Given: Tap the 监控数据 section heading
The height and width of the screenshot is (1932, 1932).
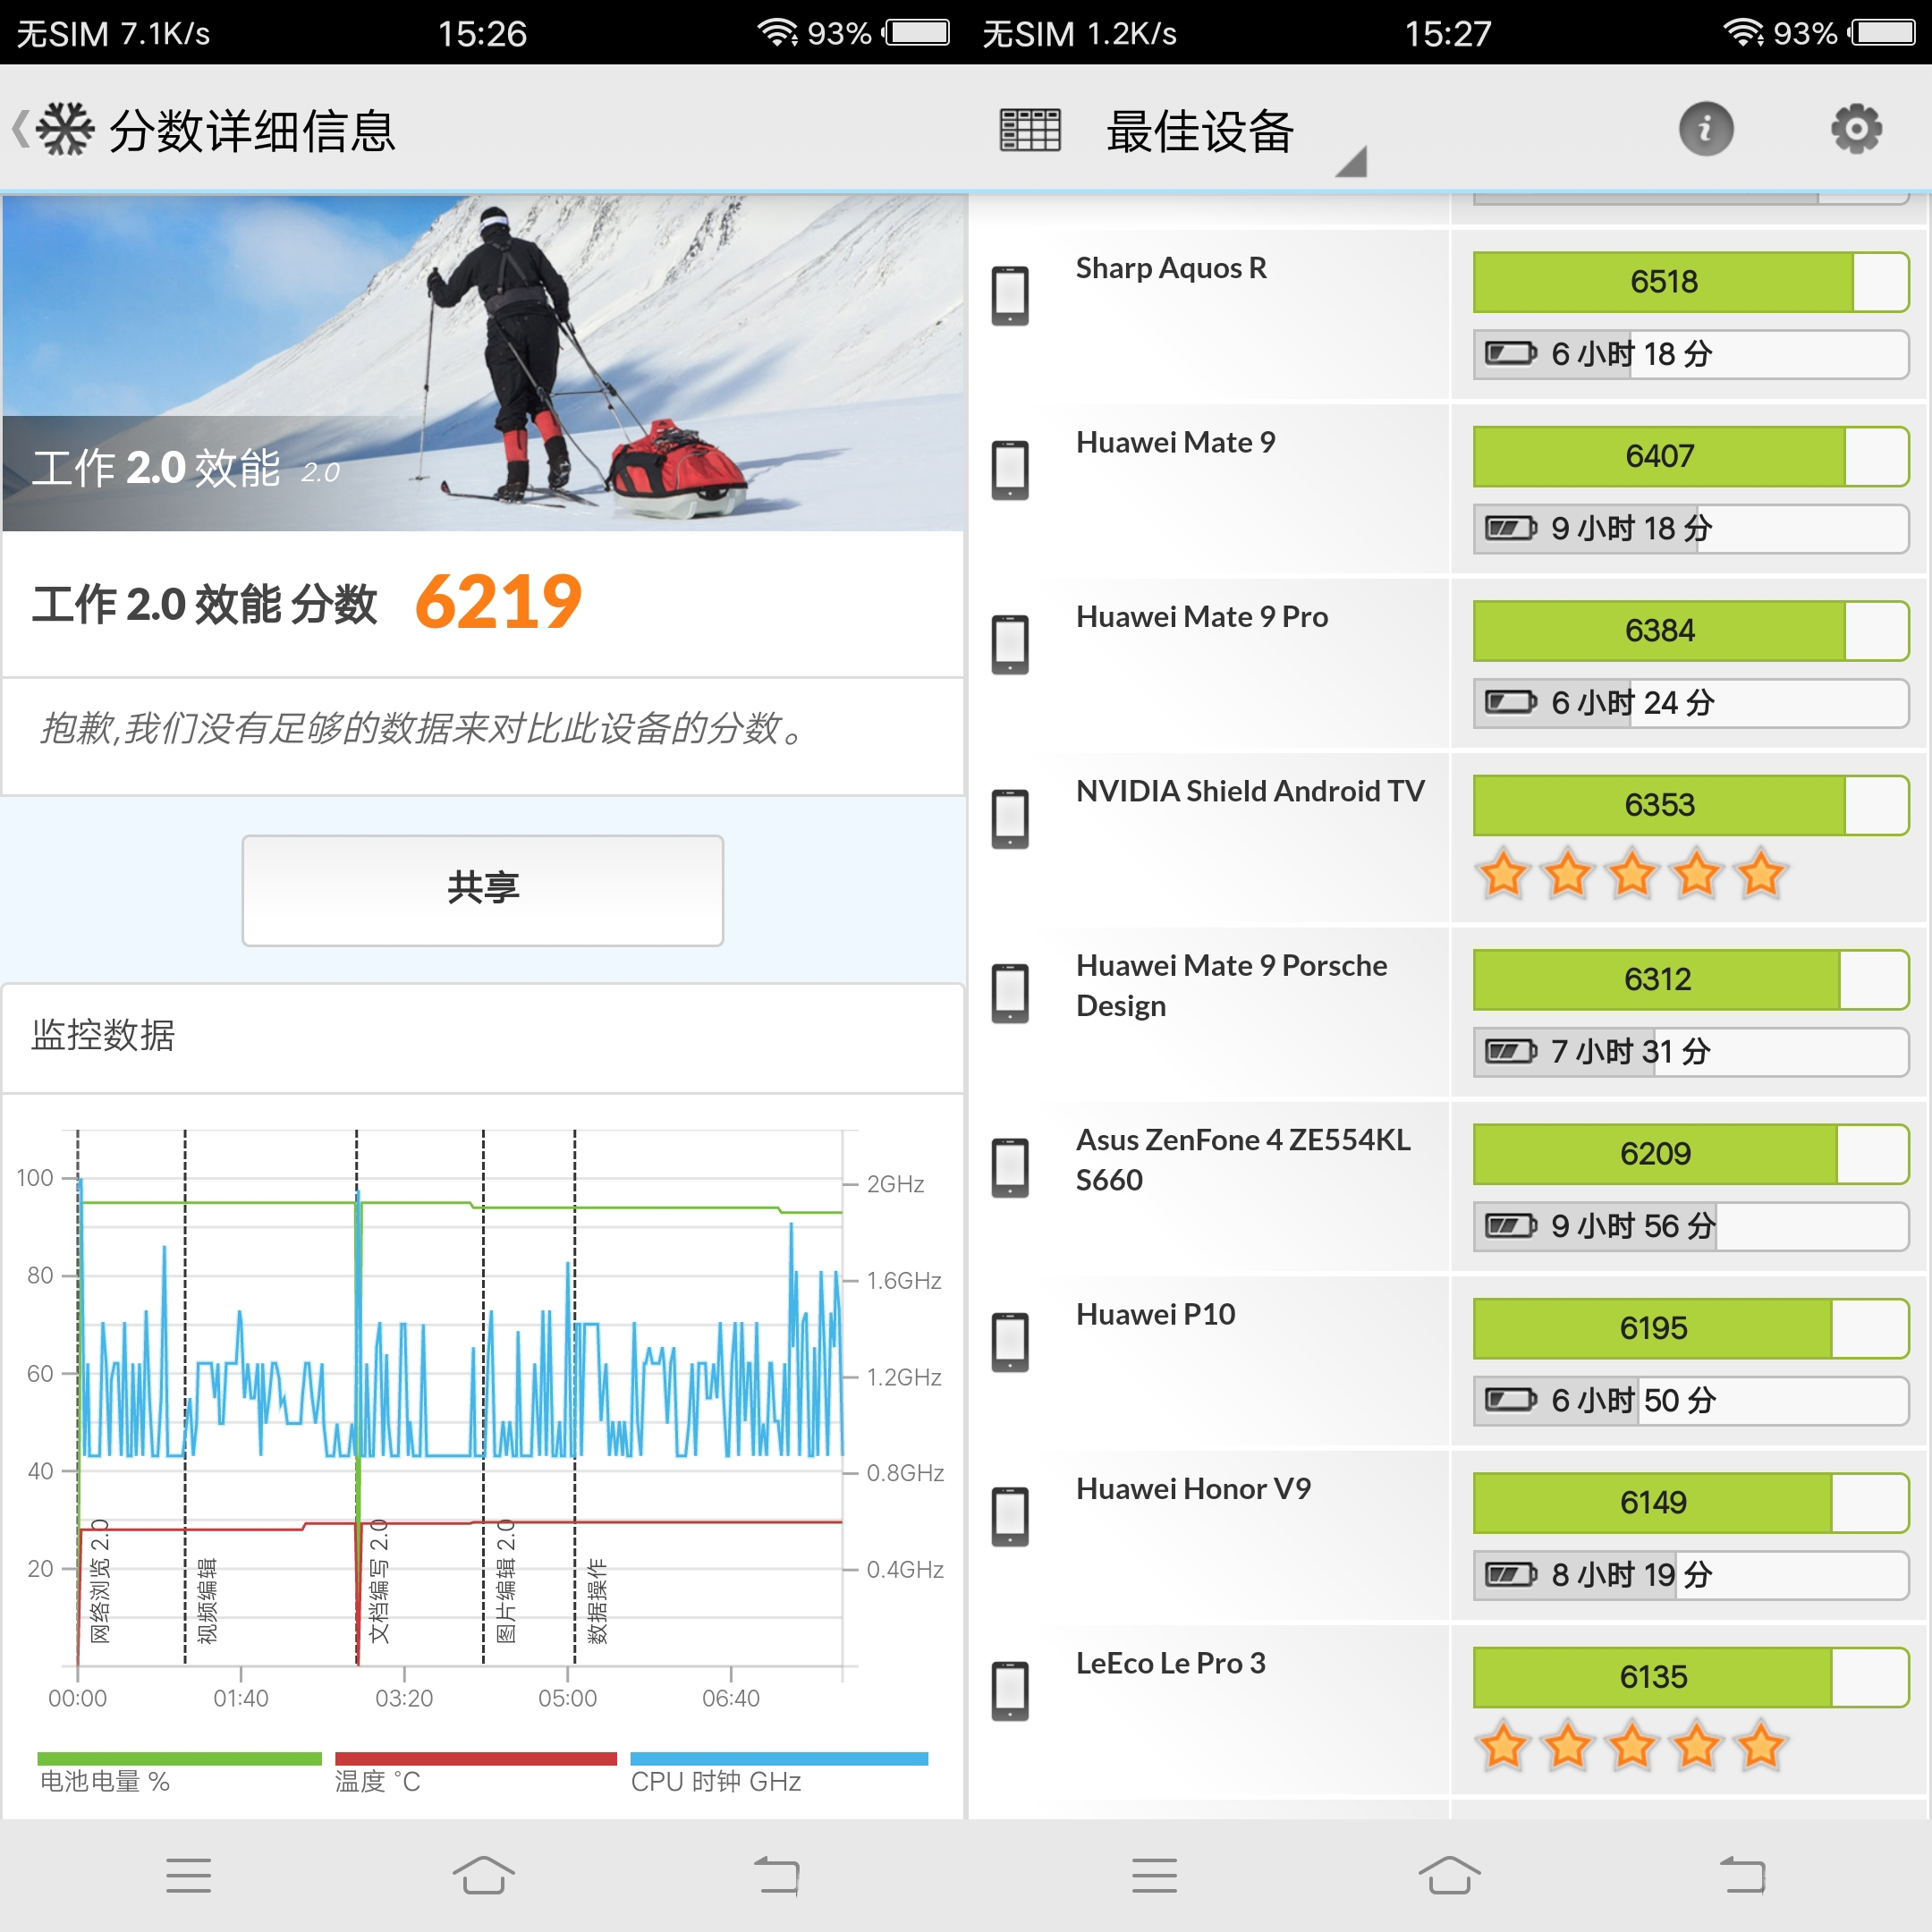Looking at the screenshot, I should point(103,1035).
